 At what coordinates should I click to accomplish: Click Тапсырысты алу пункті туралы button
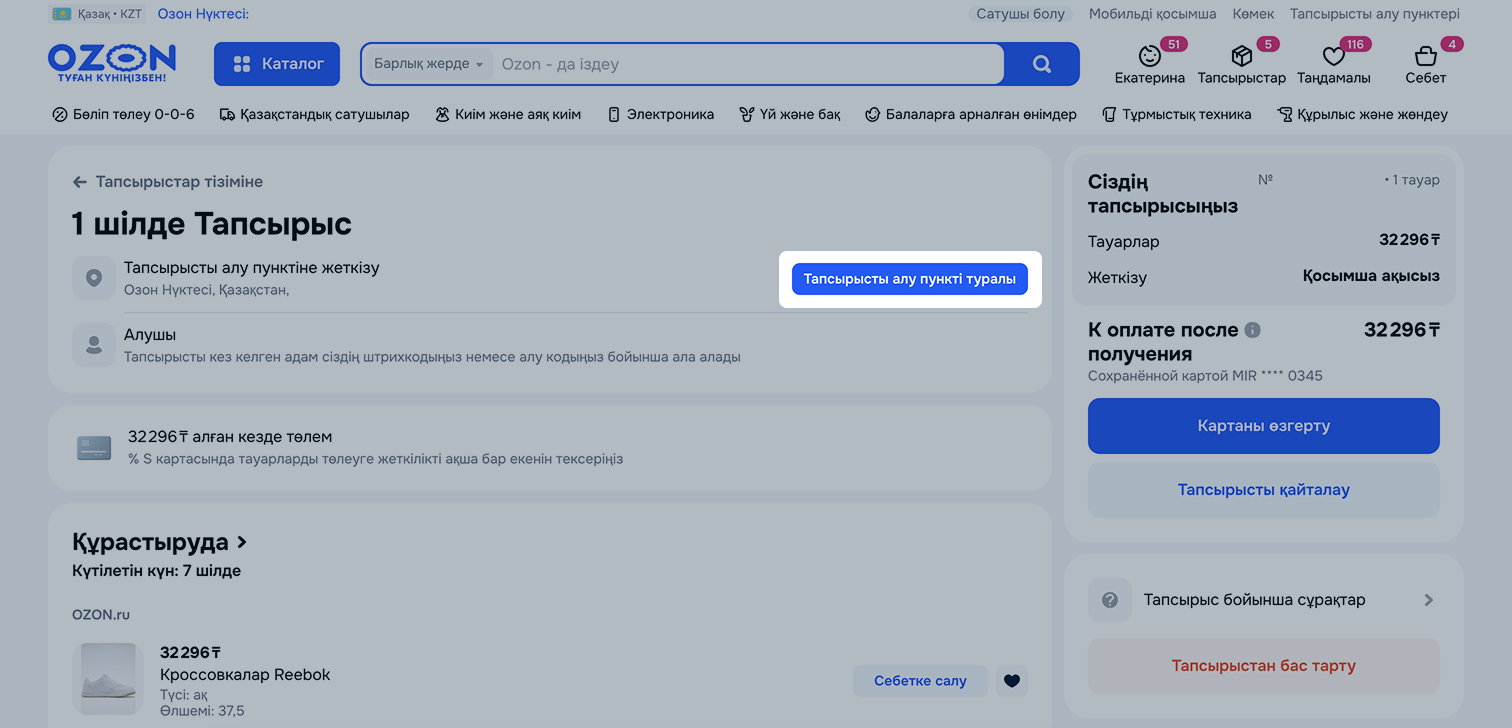click(x=910, y=279)
